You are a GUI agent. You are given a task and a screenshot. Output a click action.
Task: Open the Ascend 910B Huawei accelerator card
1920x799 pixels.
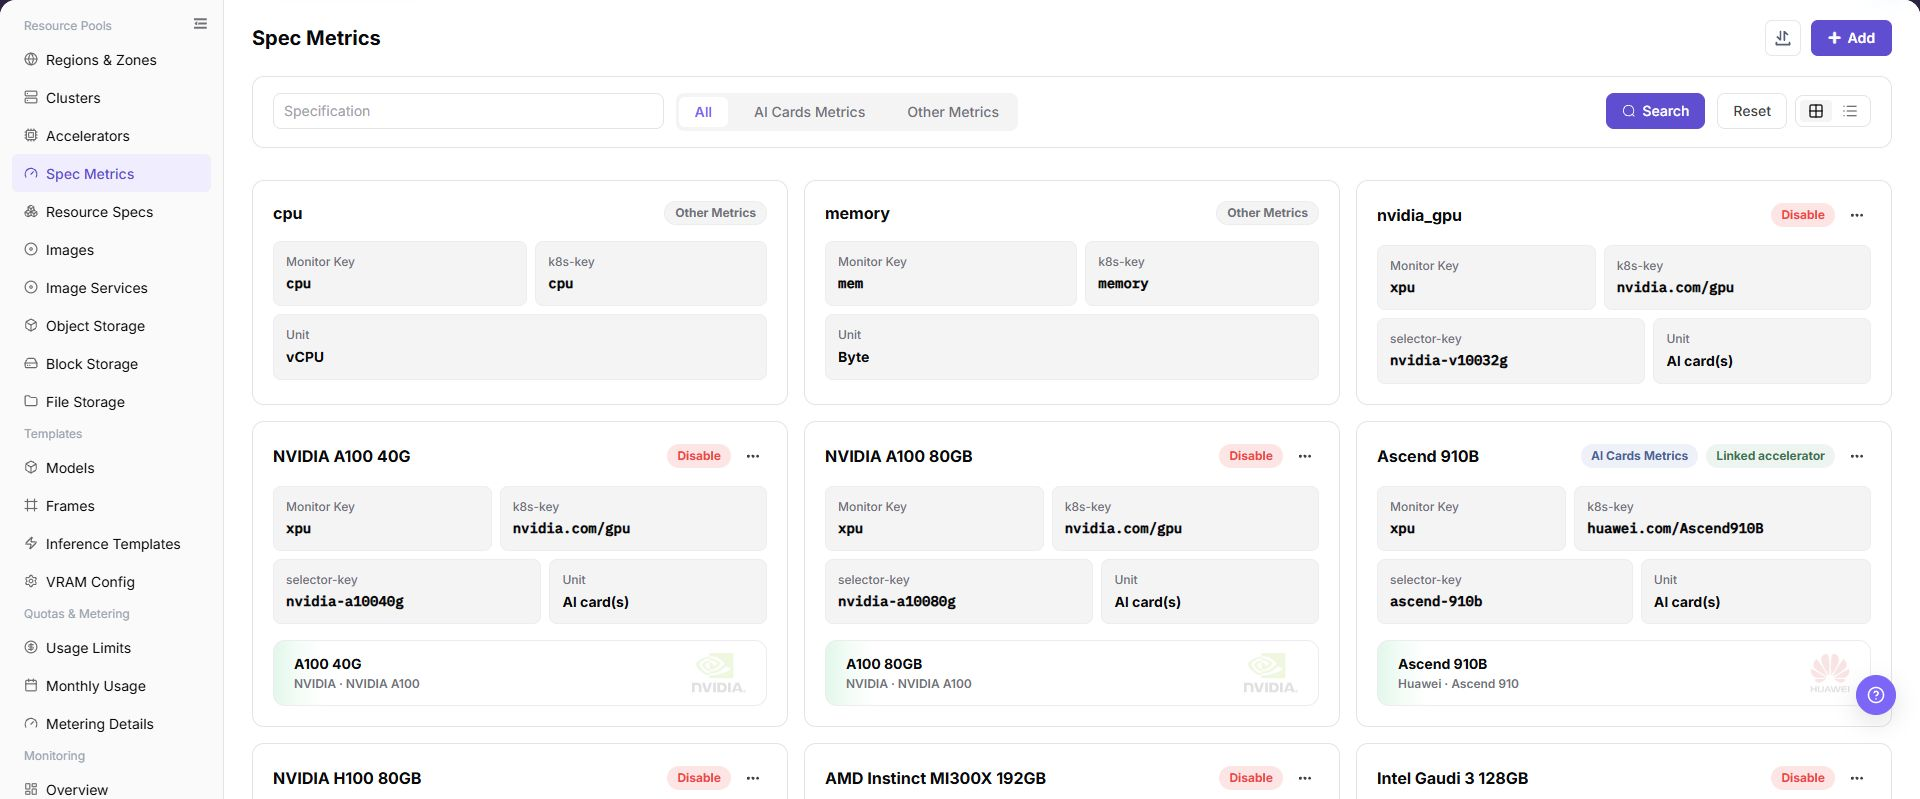(1623, 673)
